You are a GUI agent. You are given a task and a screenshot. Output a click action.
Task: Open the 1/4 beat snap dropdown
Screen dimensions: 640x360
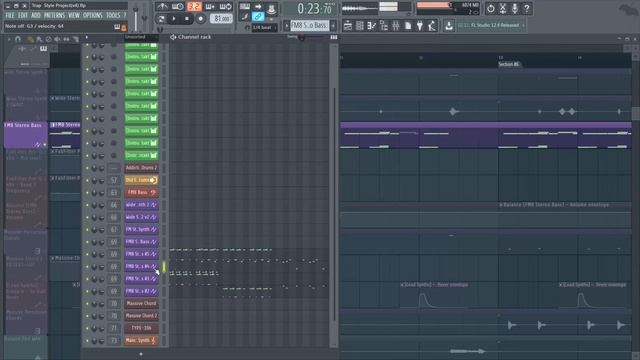(x=264, y=27)
